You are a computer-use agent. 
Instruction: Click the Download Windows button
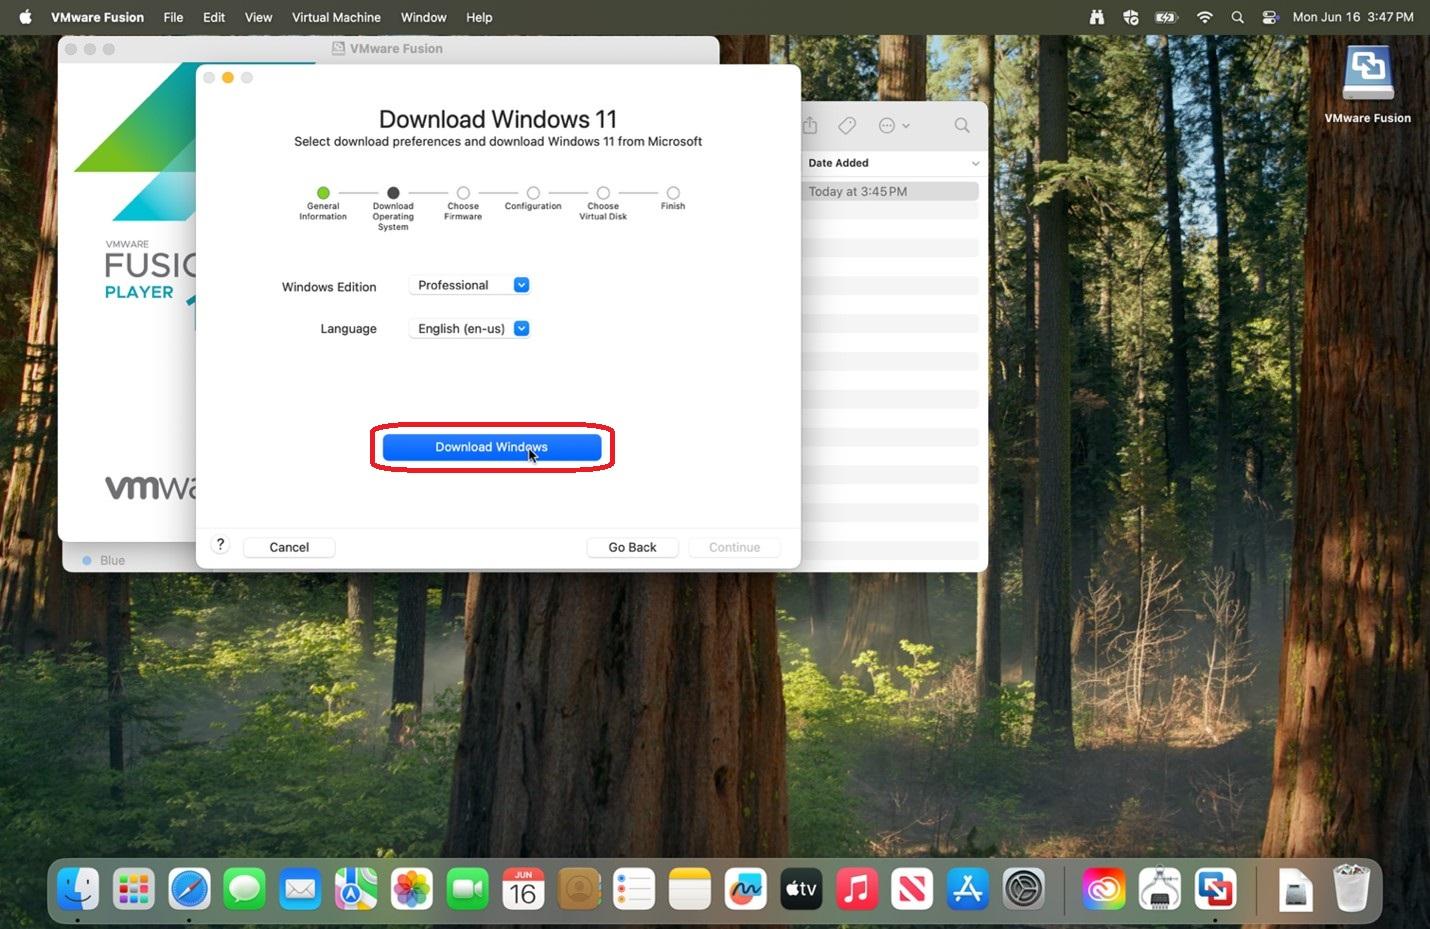tap(491, 447)
